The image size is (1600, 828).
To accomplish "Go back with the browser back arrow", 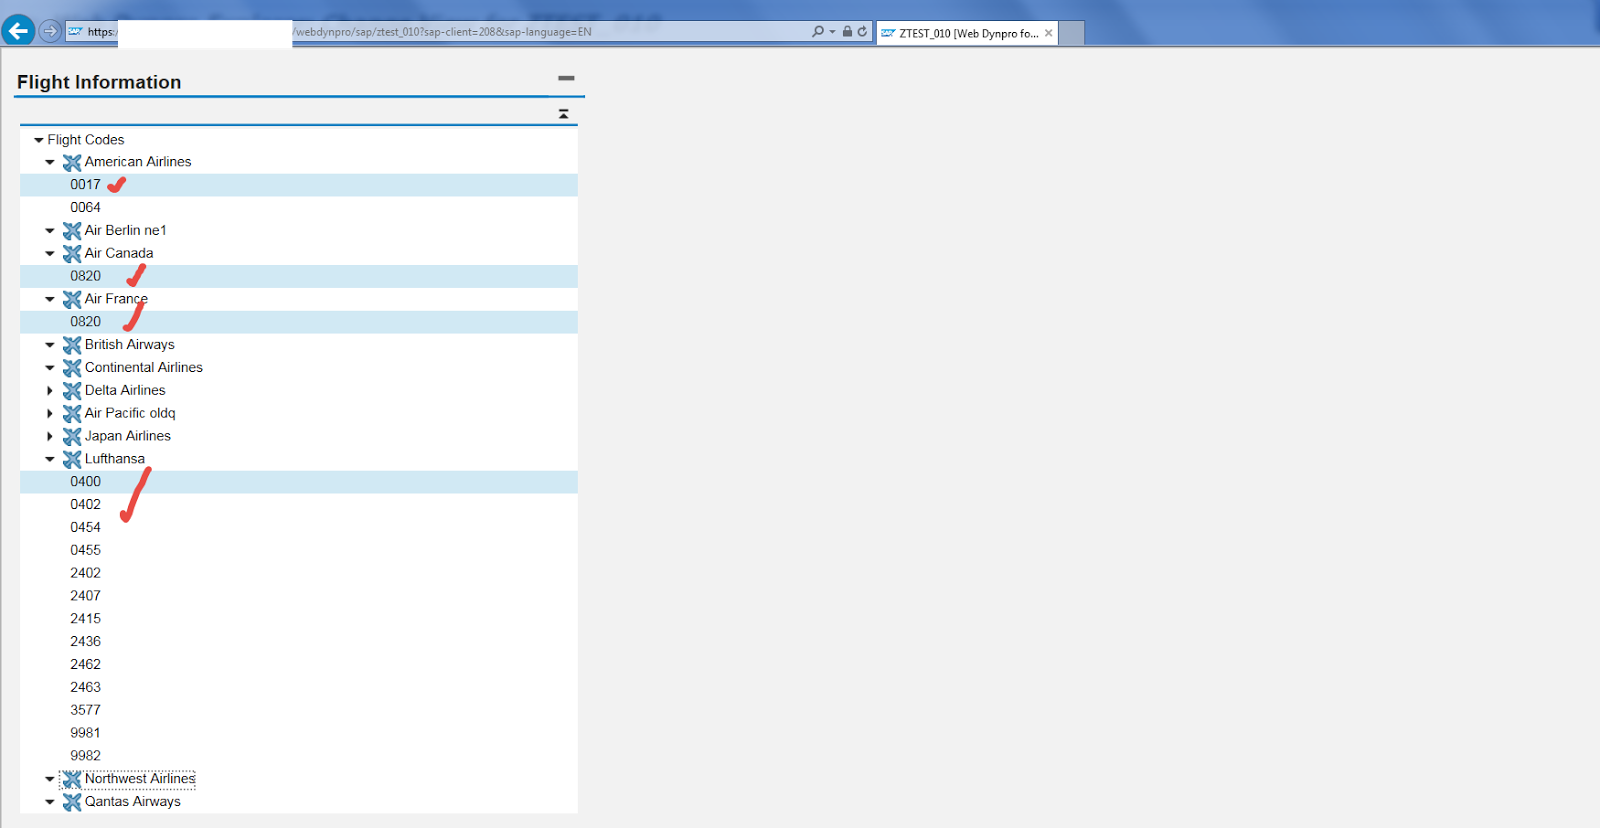I will (x=18, y=31).
